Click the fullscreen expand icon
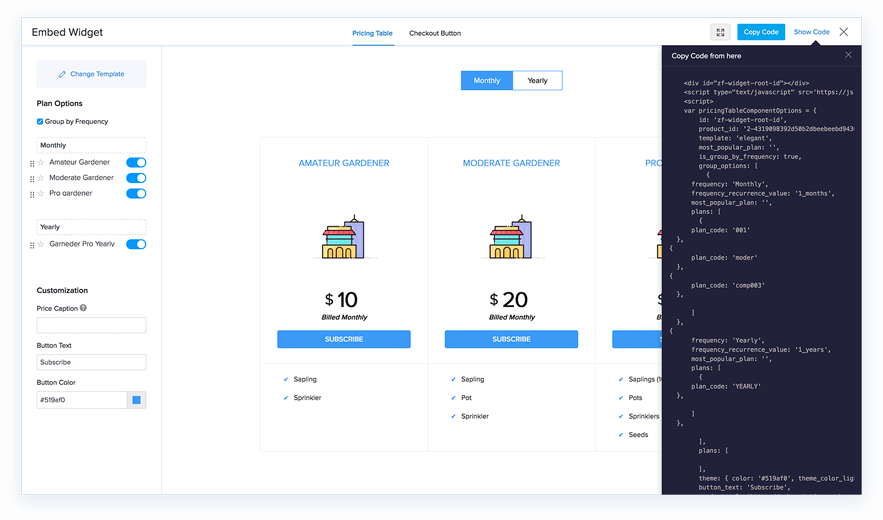 coord(720,32)
